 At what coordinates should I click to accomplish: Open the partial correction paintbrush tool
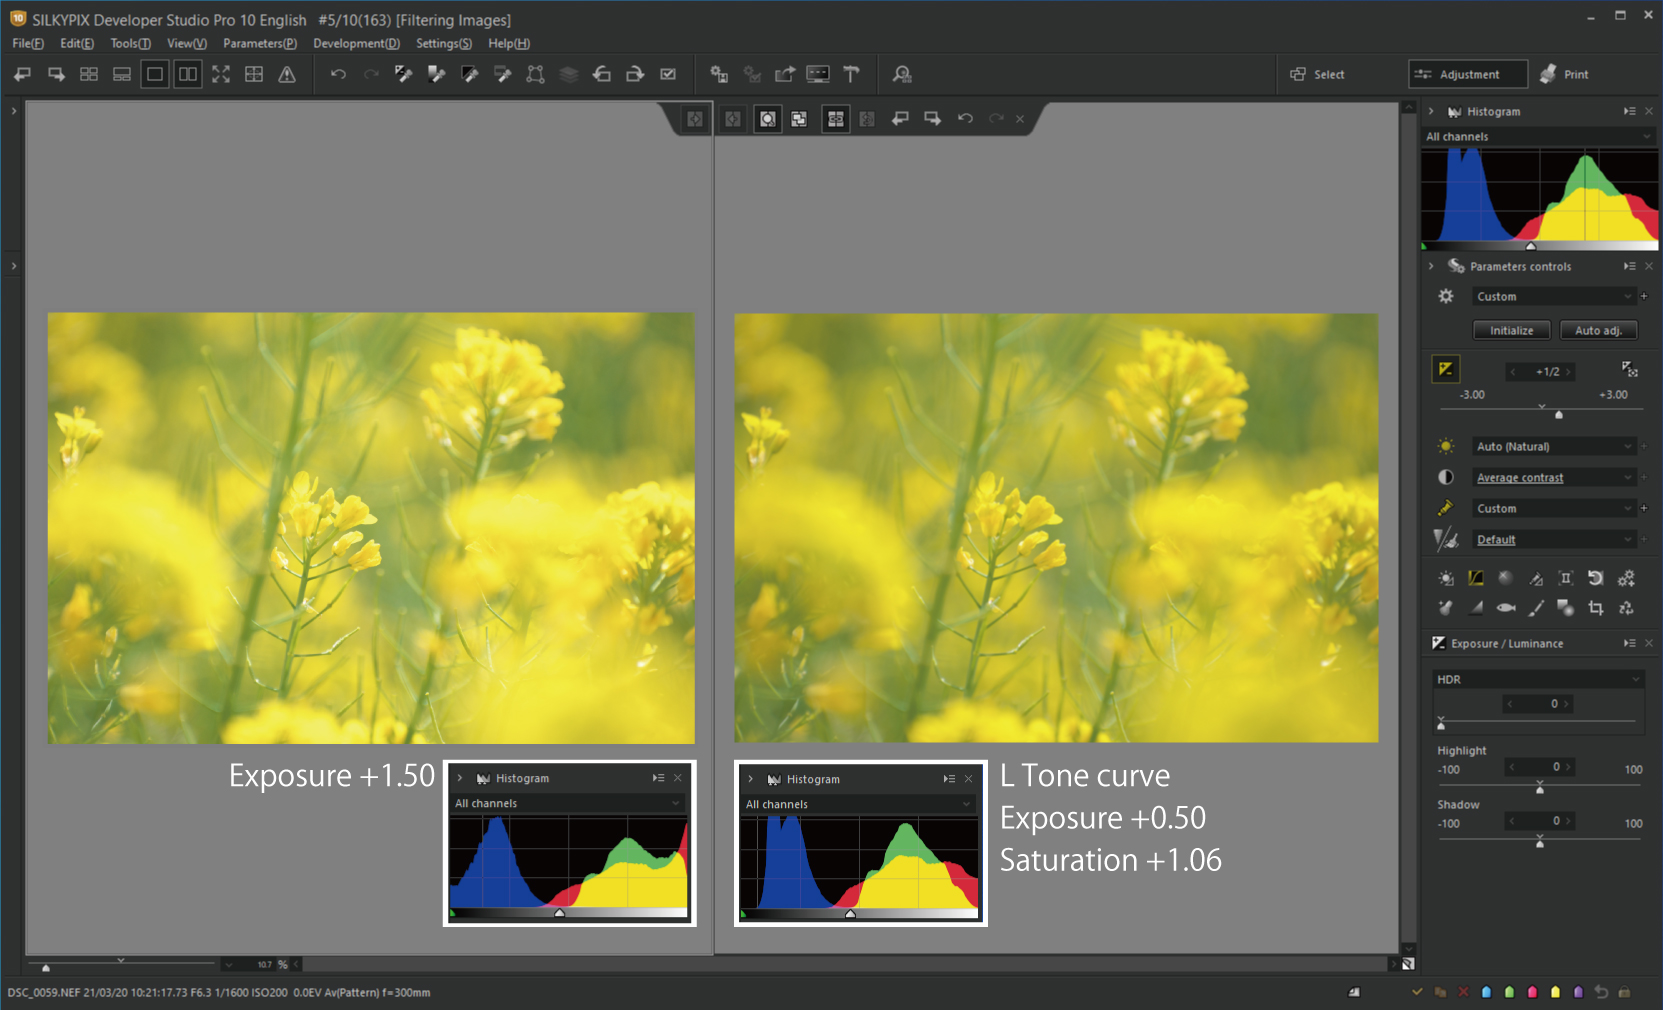pos(1536,607)
